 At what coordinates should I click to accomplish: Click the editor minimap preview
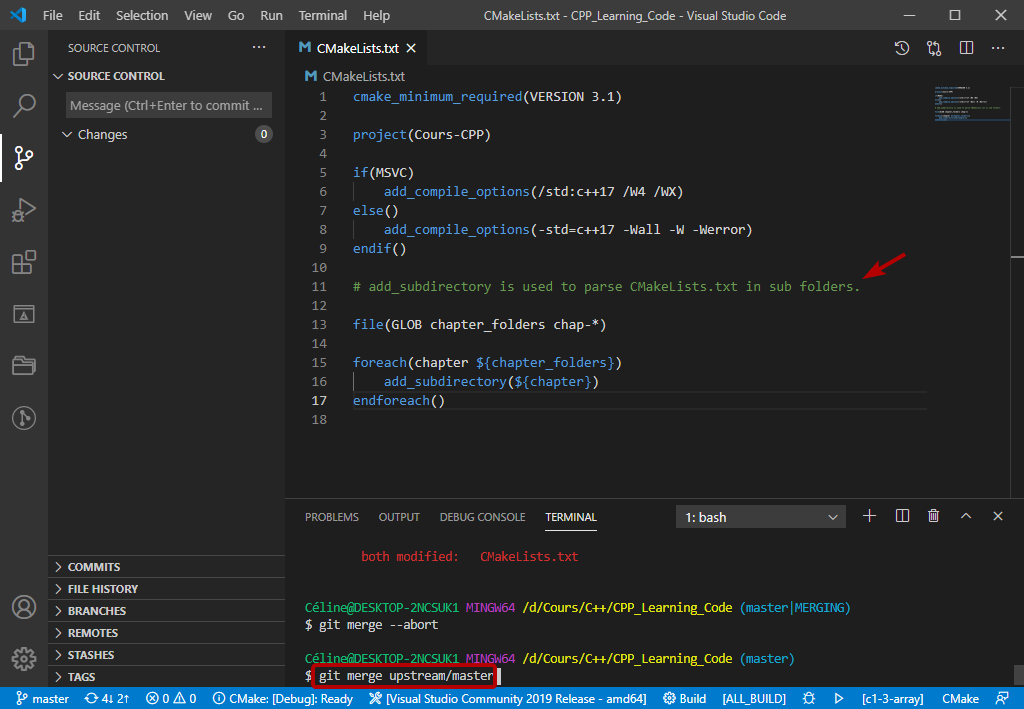(971, 104)
